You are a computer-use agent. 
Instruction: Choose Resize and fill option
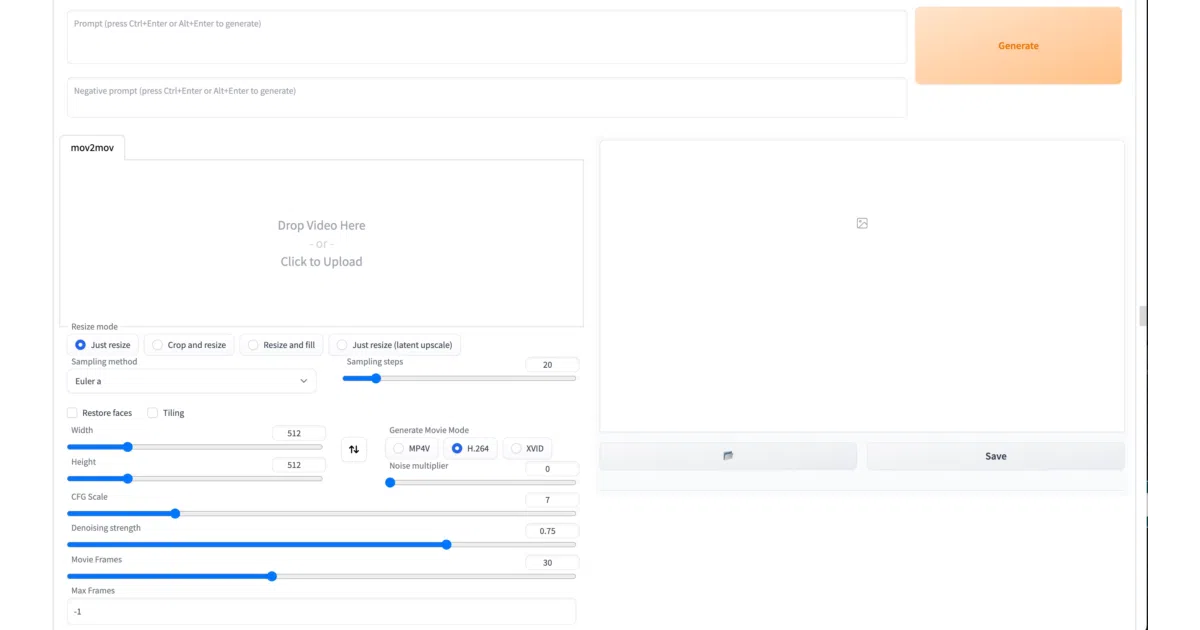click(281, 345)
